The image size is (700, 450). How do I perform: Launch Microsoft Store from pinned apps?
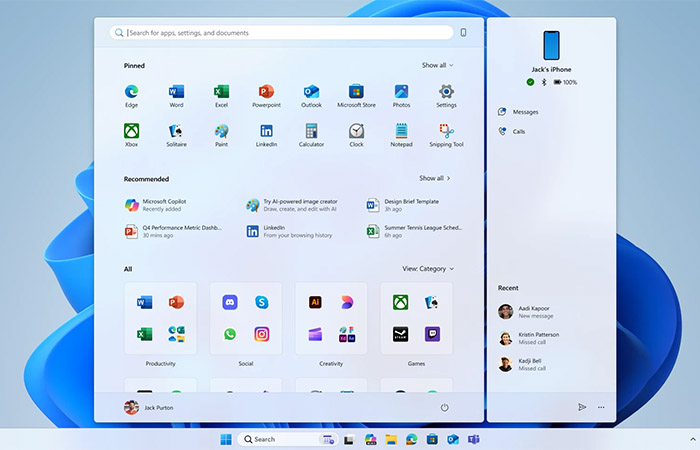coord(356,93)
